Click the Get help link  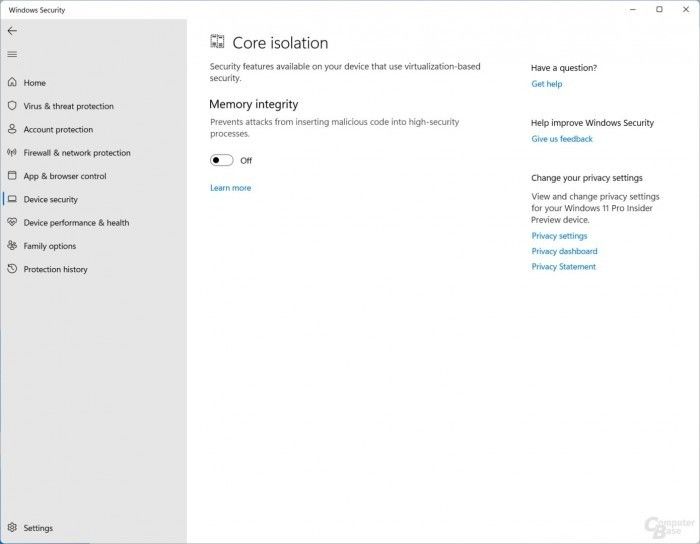pos(546,84)
